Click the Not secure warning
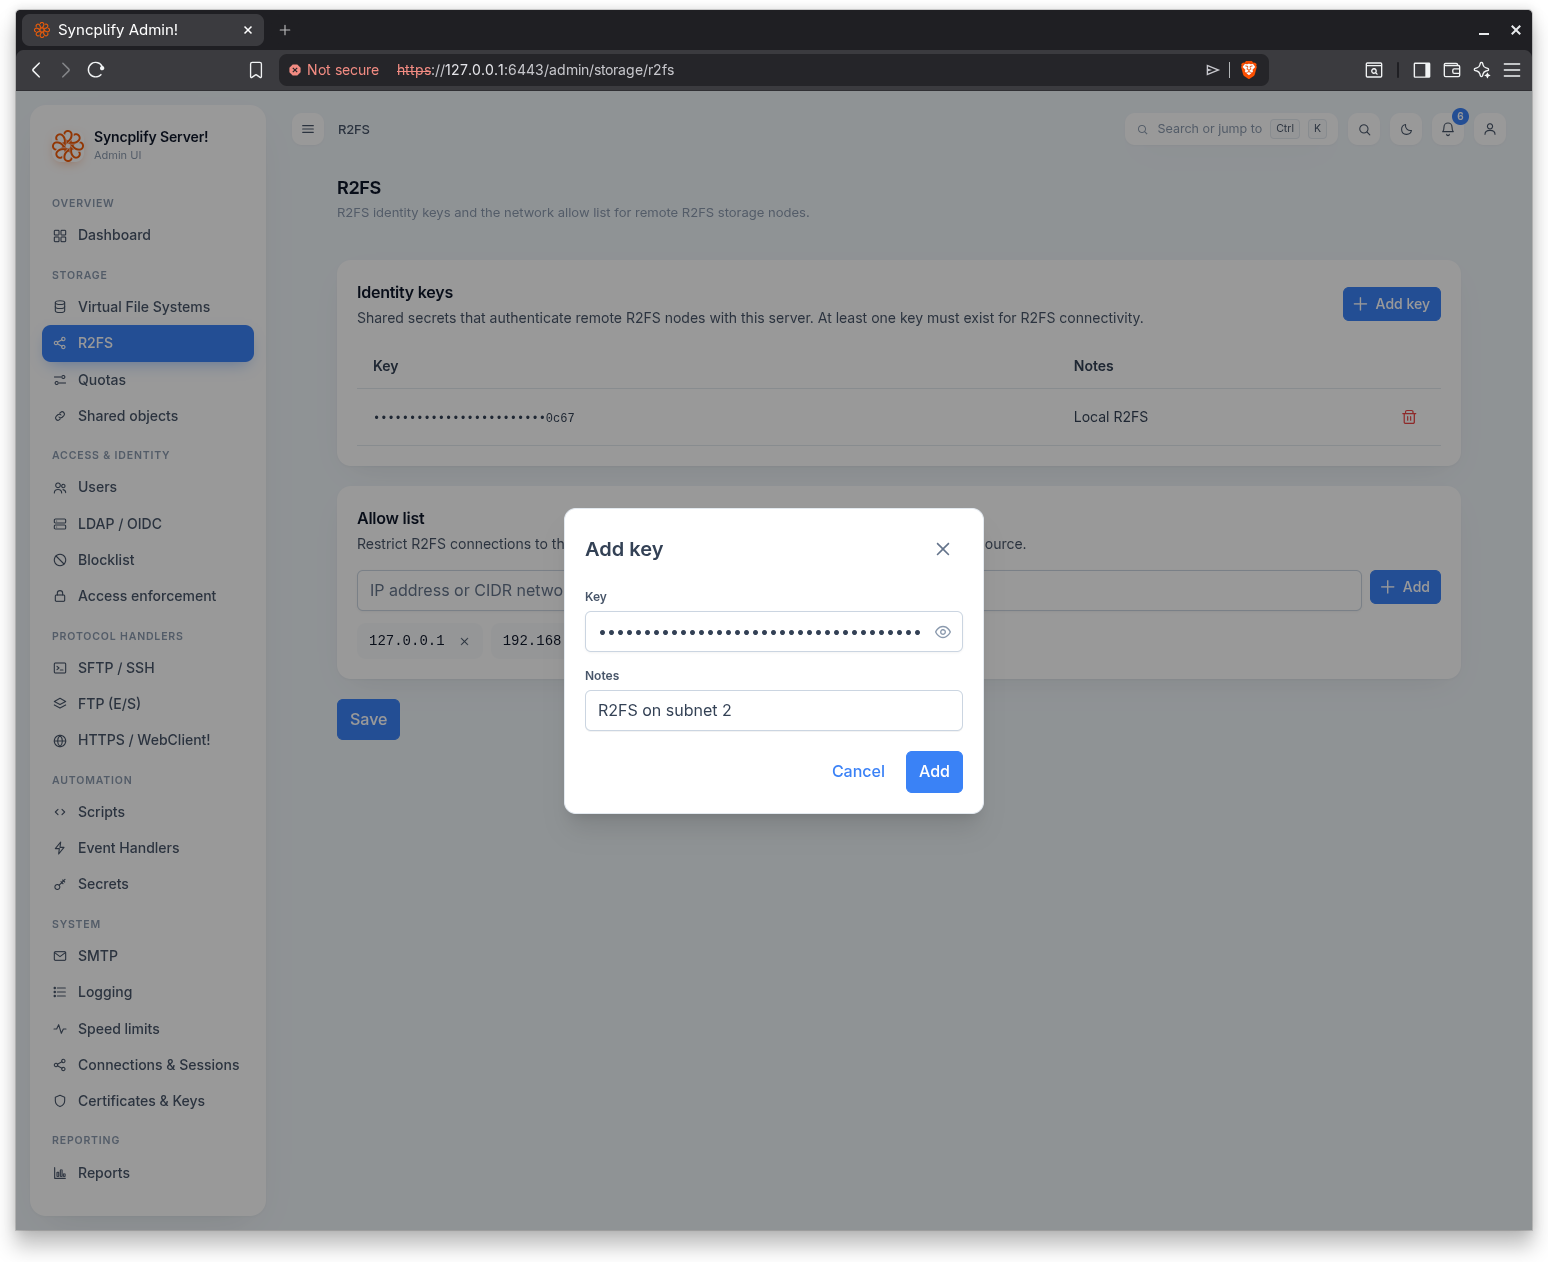Screen dimensions: 1548x1262 (334, 70)
